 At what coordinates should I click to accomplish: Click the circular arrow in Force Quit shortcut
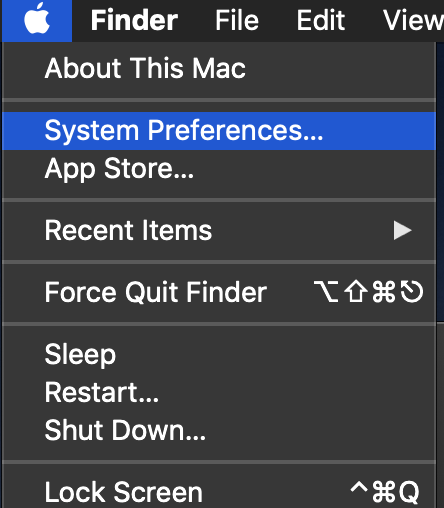412,292
